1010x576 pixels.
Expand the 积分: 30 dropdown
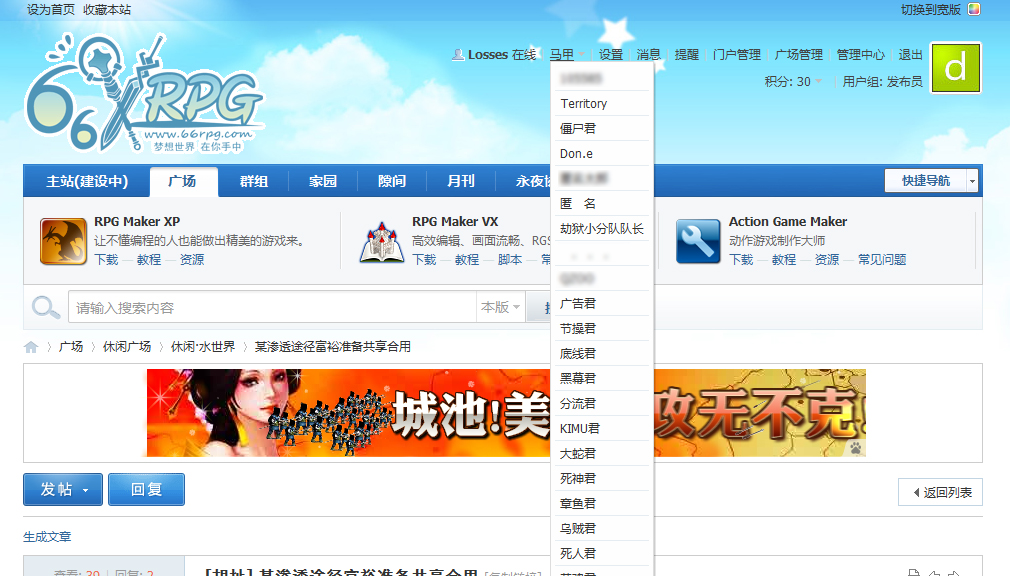(x=793, y=82)
